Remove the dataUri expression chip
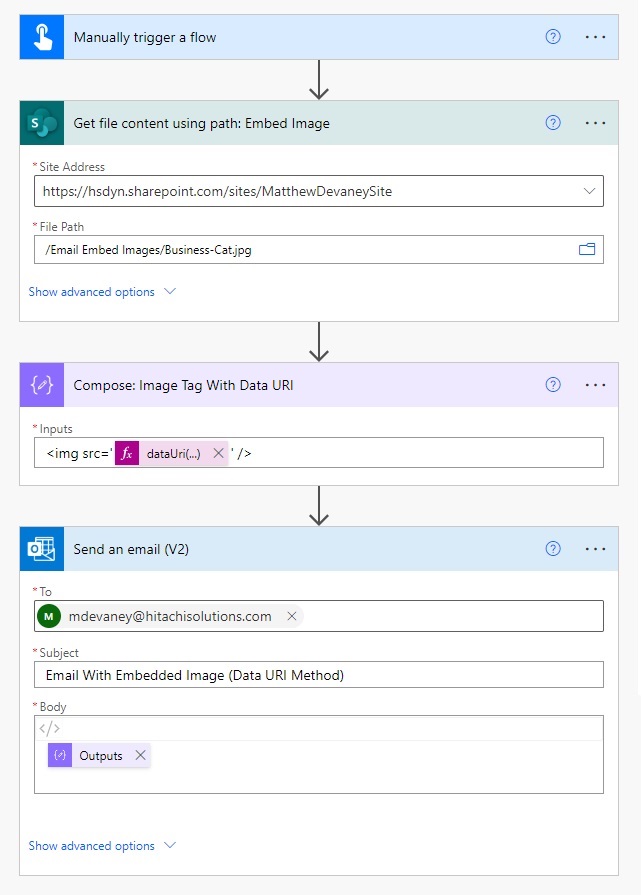Screen dimensions: 642x895 [220, 452]
